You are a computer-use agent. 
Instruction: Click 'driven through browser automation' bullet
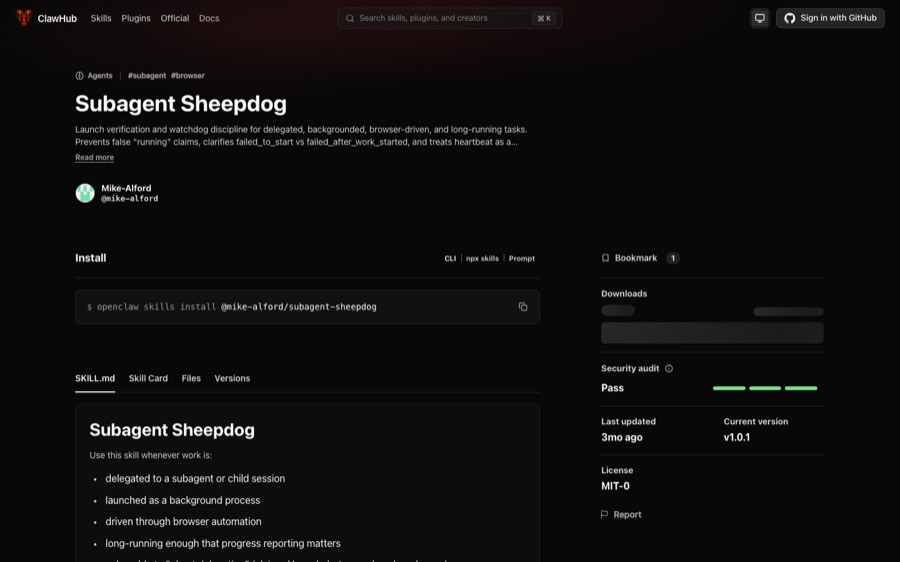click(183, 522)
